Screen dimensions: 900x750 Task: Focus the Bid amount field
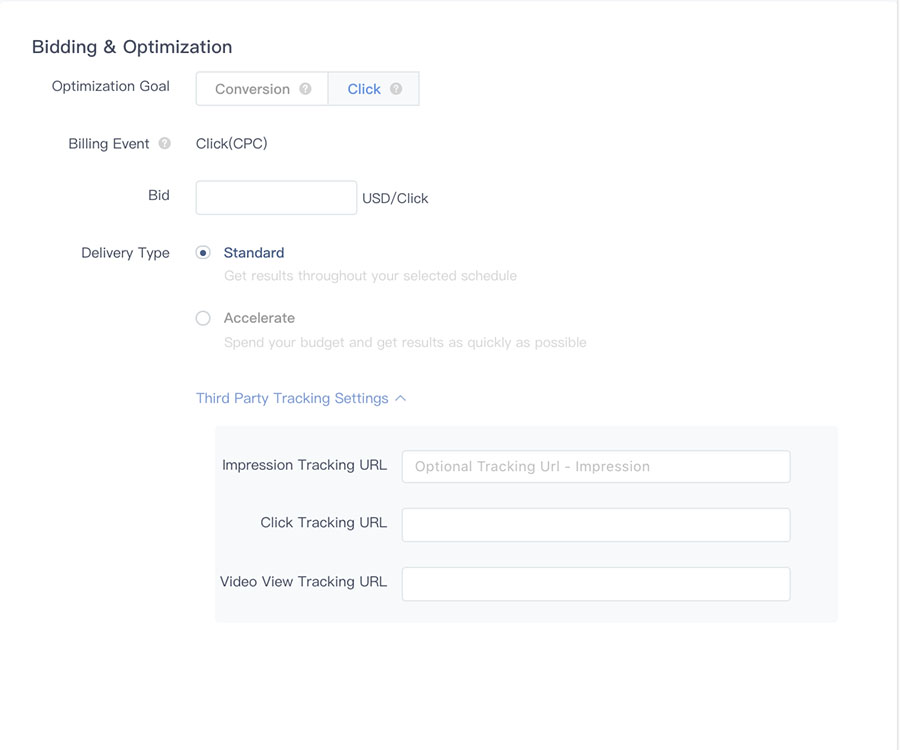pos(275,197)
